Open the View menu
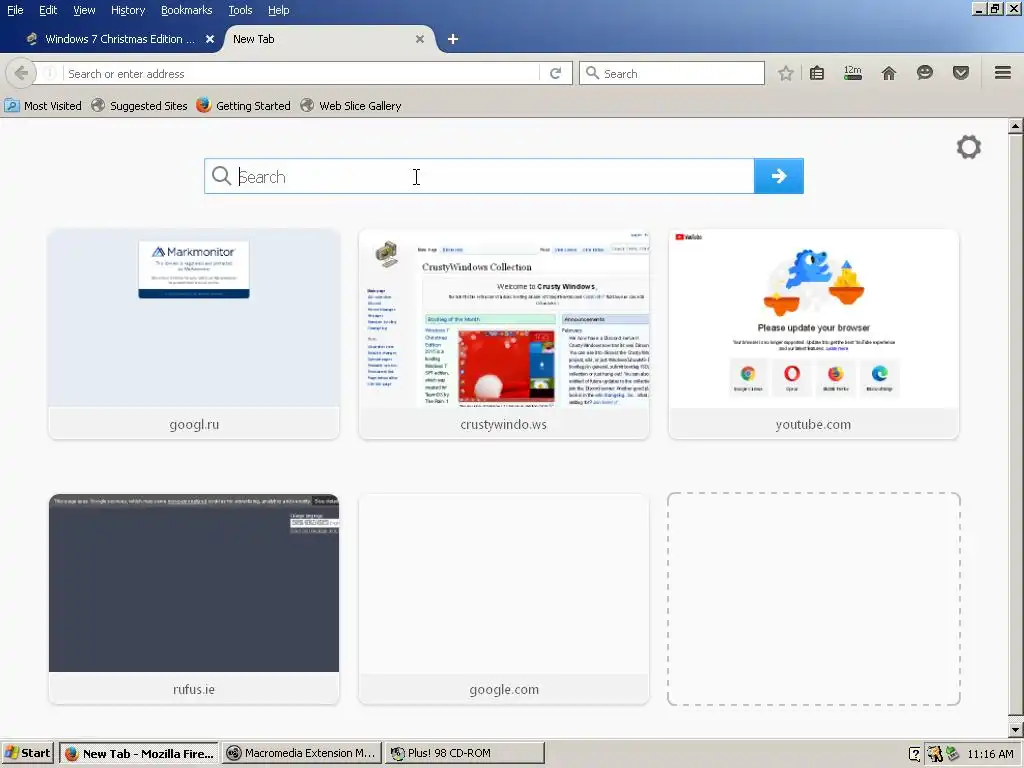The width and height of the screenshot is (1024, 768). pyautogui.click(x=84, y=10)
